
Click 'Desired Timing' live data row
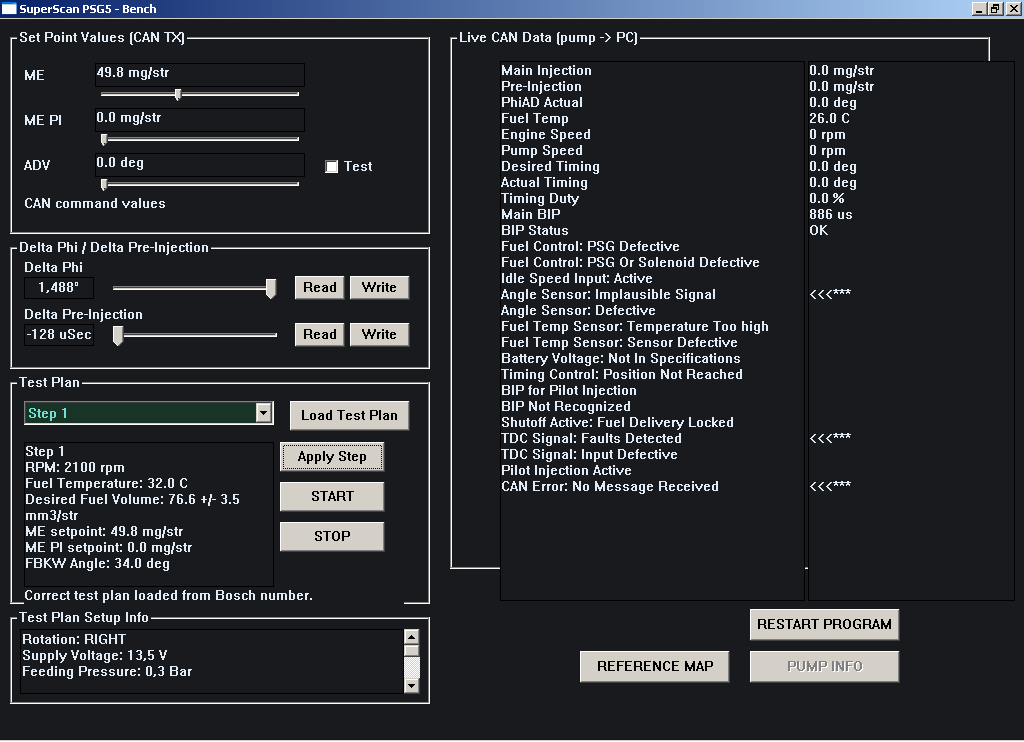point(550,167)
